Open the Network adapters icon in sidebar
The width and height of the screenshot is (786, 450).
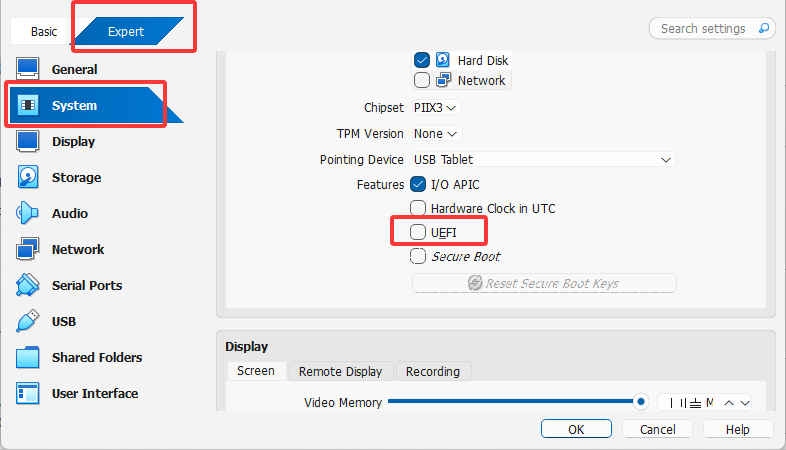[x=27, y=249]
